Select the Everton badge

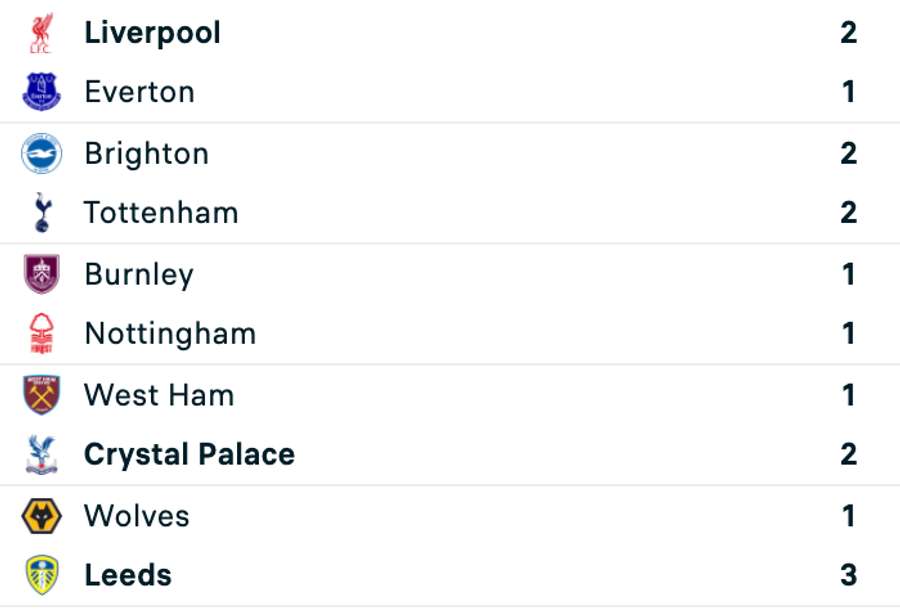pos(39,91)
